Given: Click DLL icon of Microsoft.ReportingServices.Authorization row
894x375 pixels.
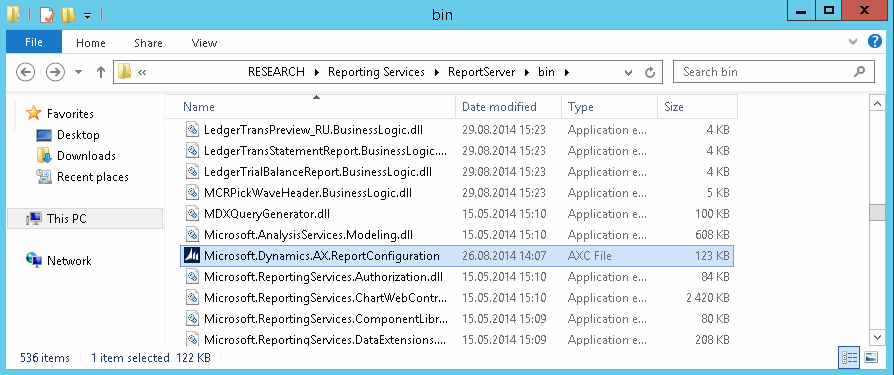Looking at the screenshot, I should click(x=192, y=277).
